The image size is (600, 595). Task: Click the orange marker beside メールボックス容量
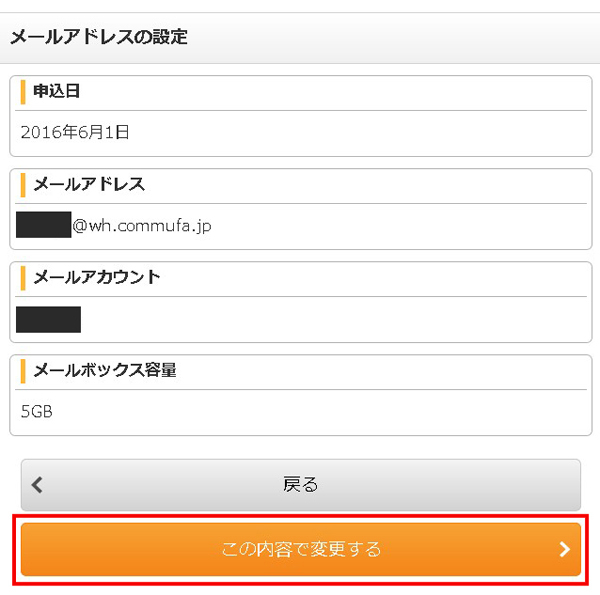(x=23, y=370)
